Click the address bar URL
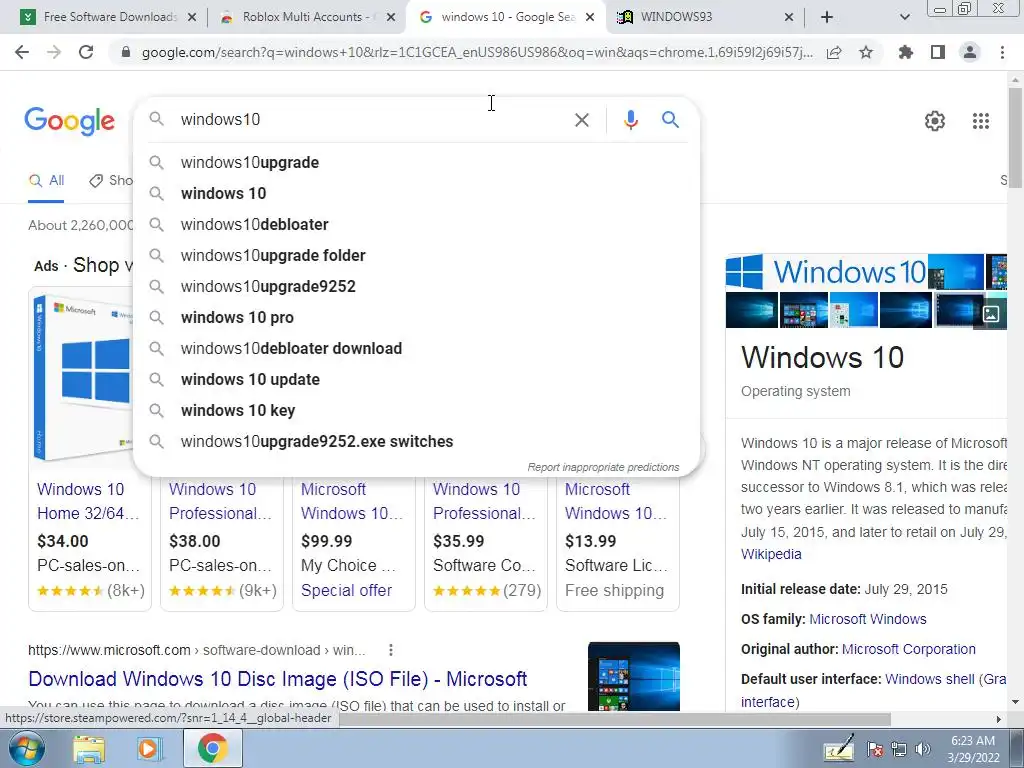The height and width of the screenshot is (768, 1024). pyautogui.click(x=477, y=52)
